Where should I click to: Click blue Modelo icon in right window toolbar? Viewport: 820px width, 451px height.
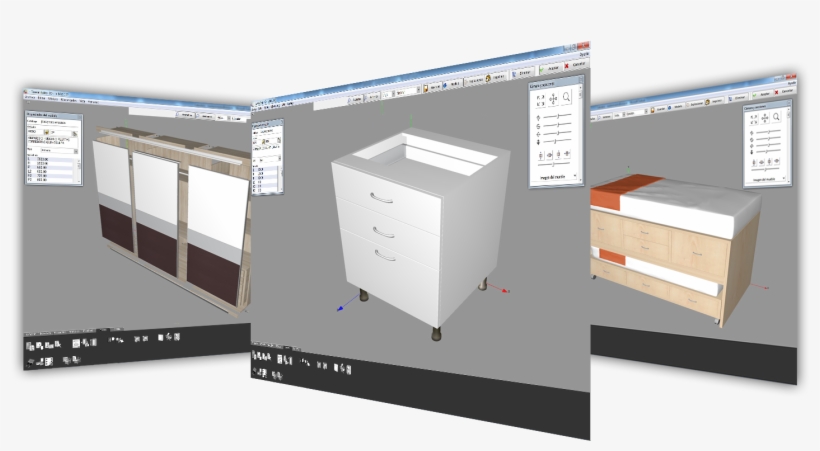669,108
